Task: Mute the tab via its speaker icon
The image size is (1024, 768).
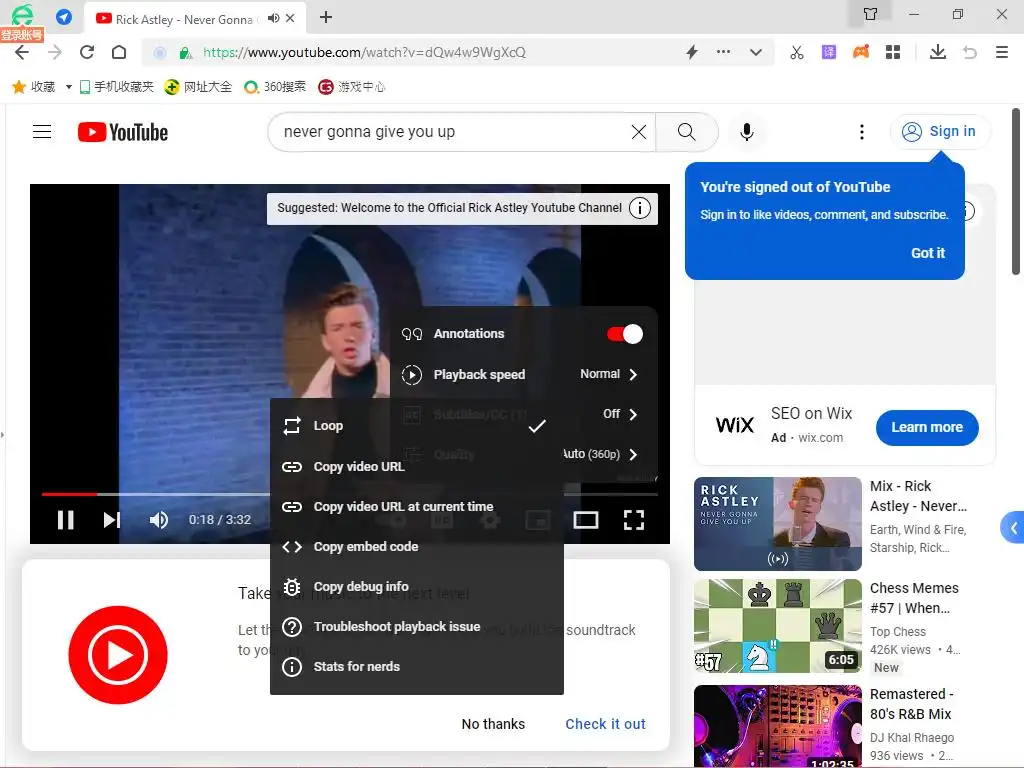Action: tap(273, 18)
